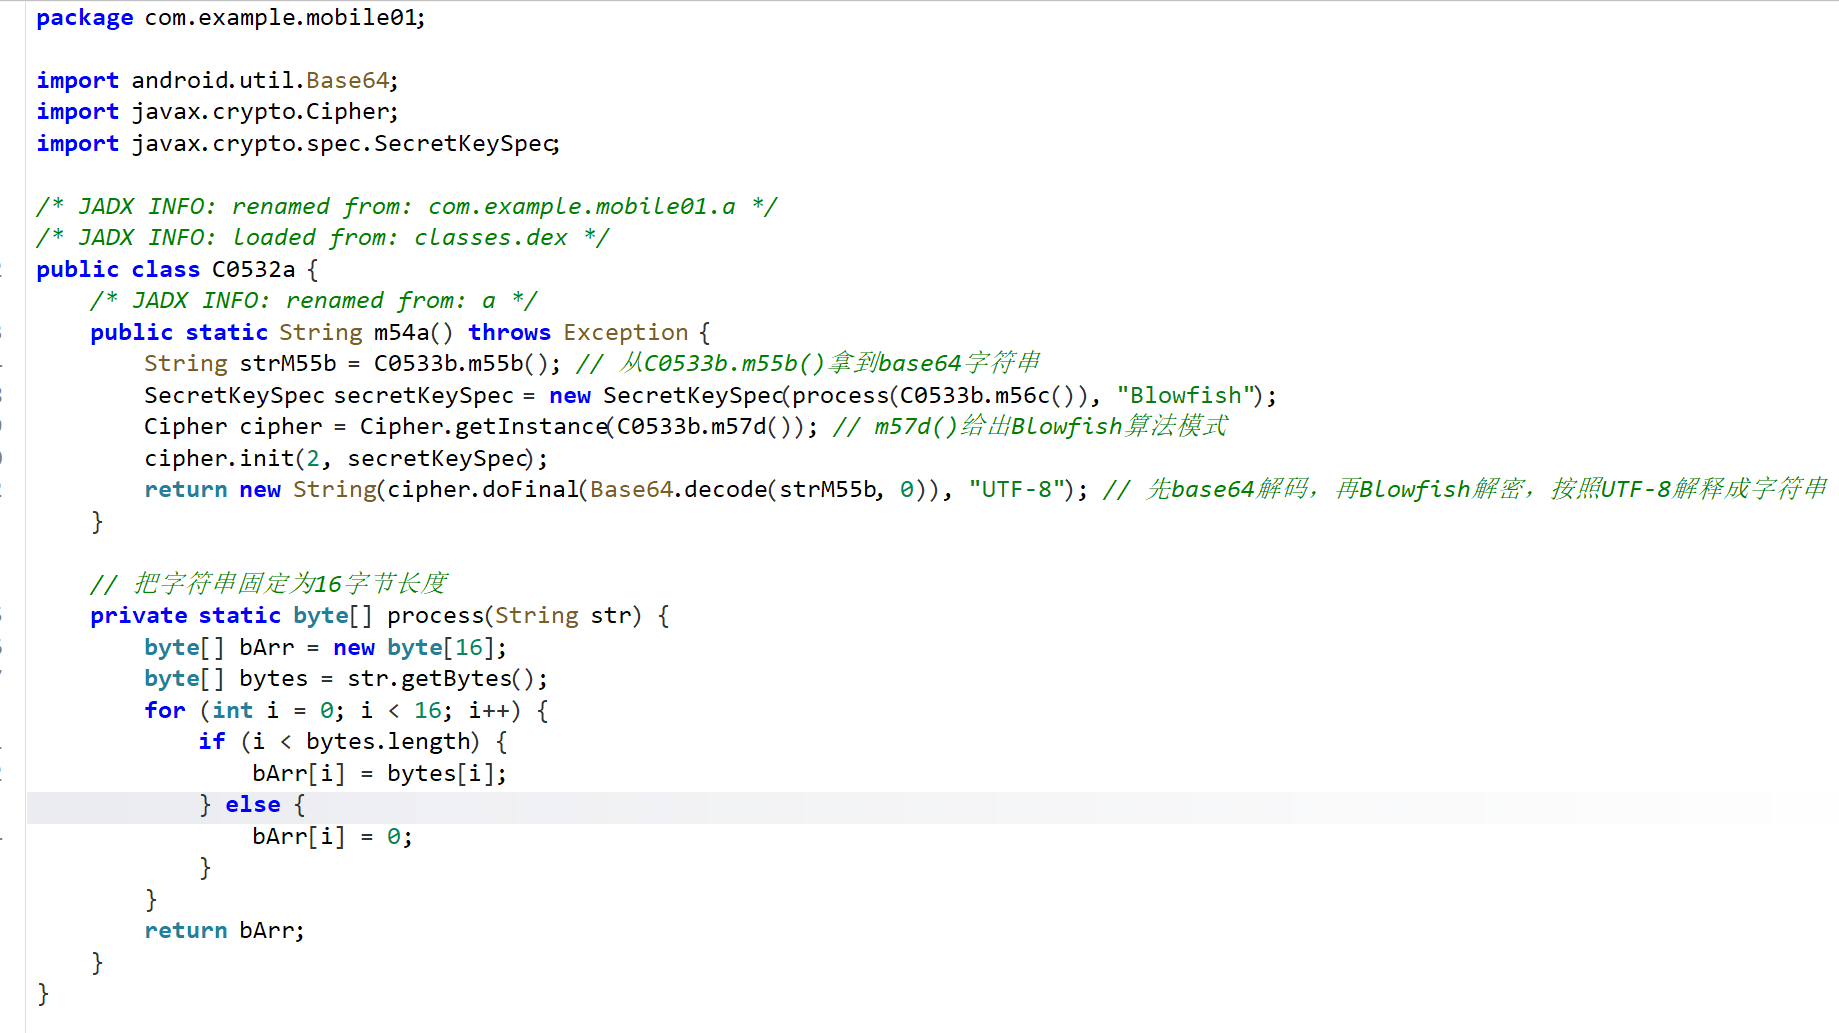Click the 'javax.crypto.spec.SecretKeySpec' import

[343, 143]
